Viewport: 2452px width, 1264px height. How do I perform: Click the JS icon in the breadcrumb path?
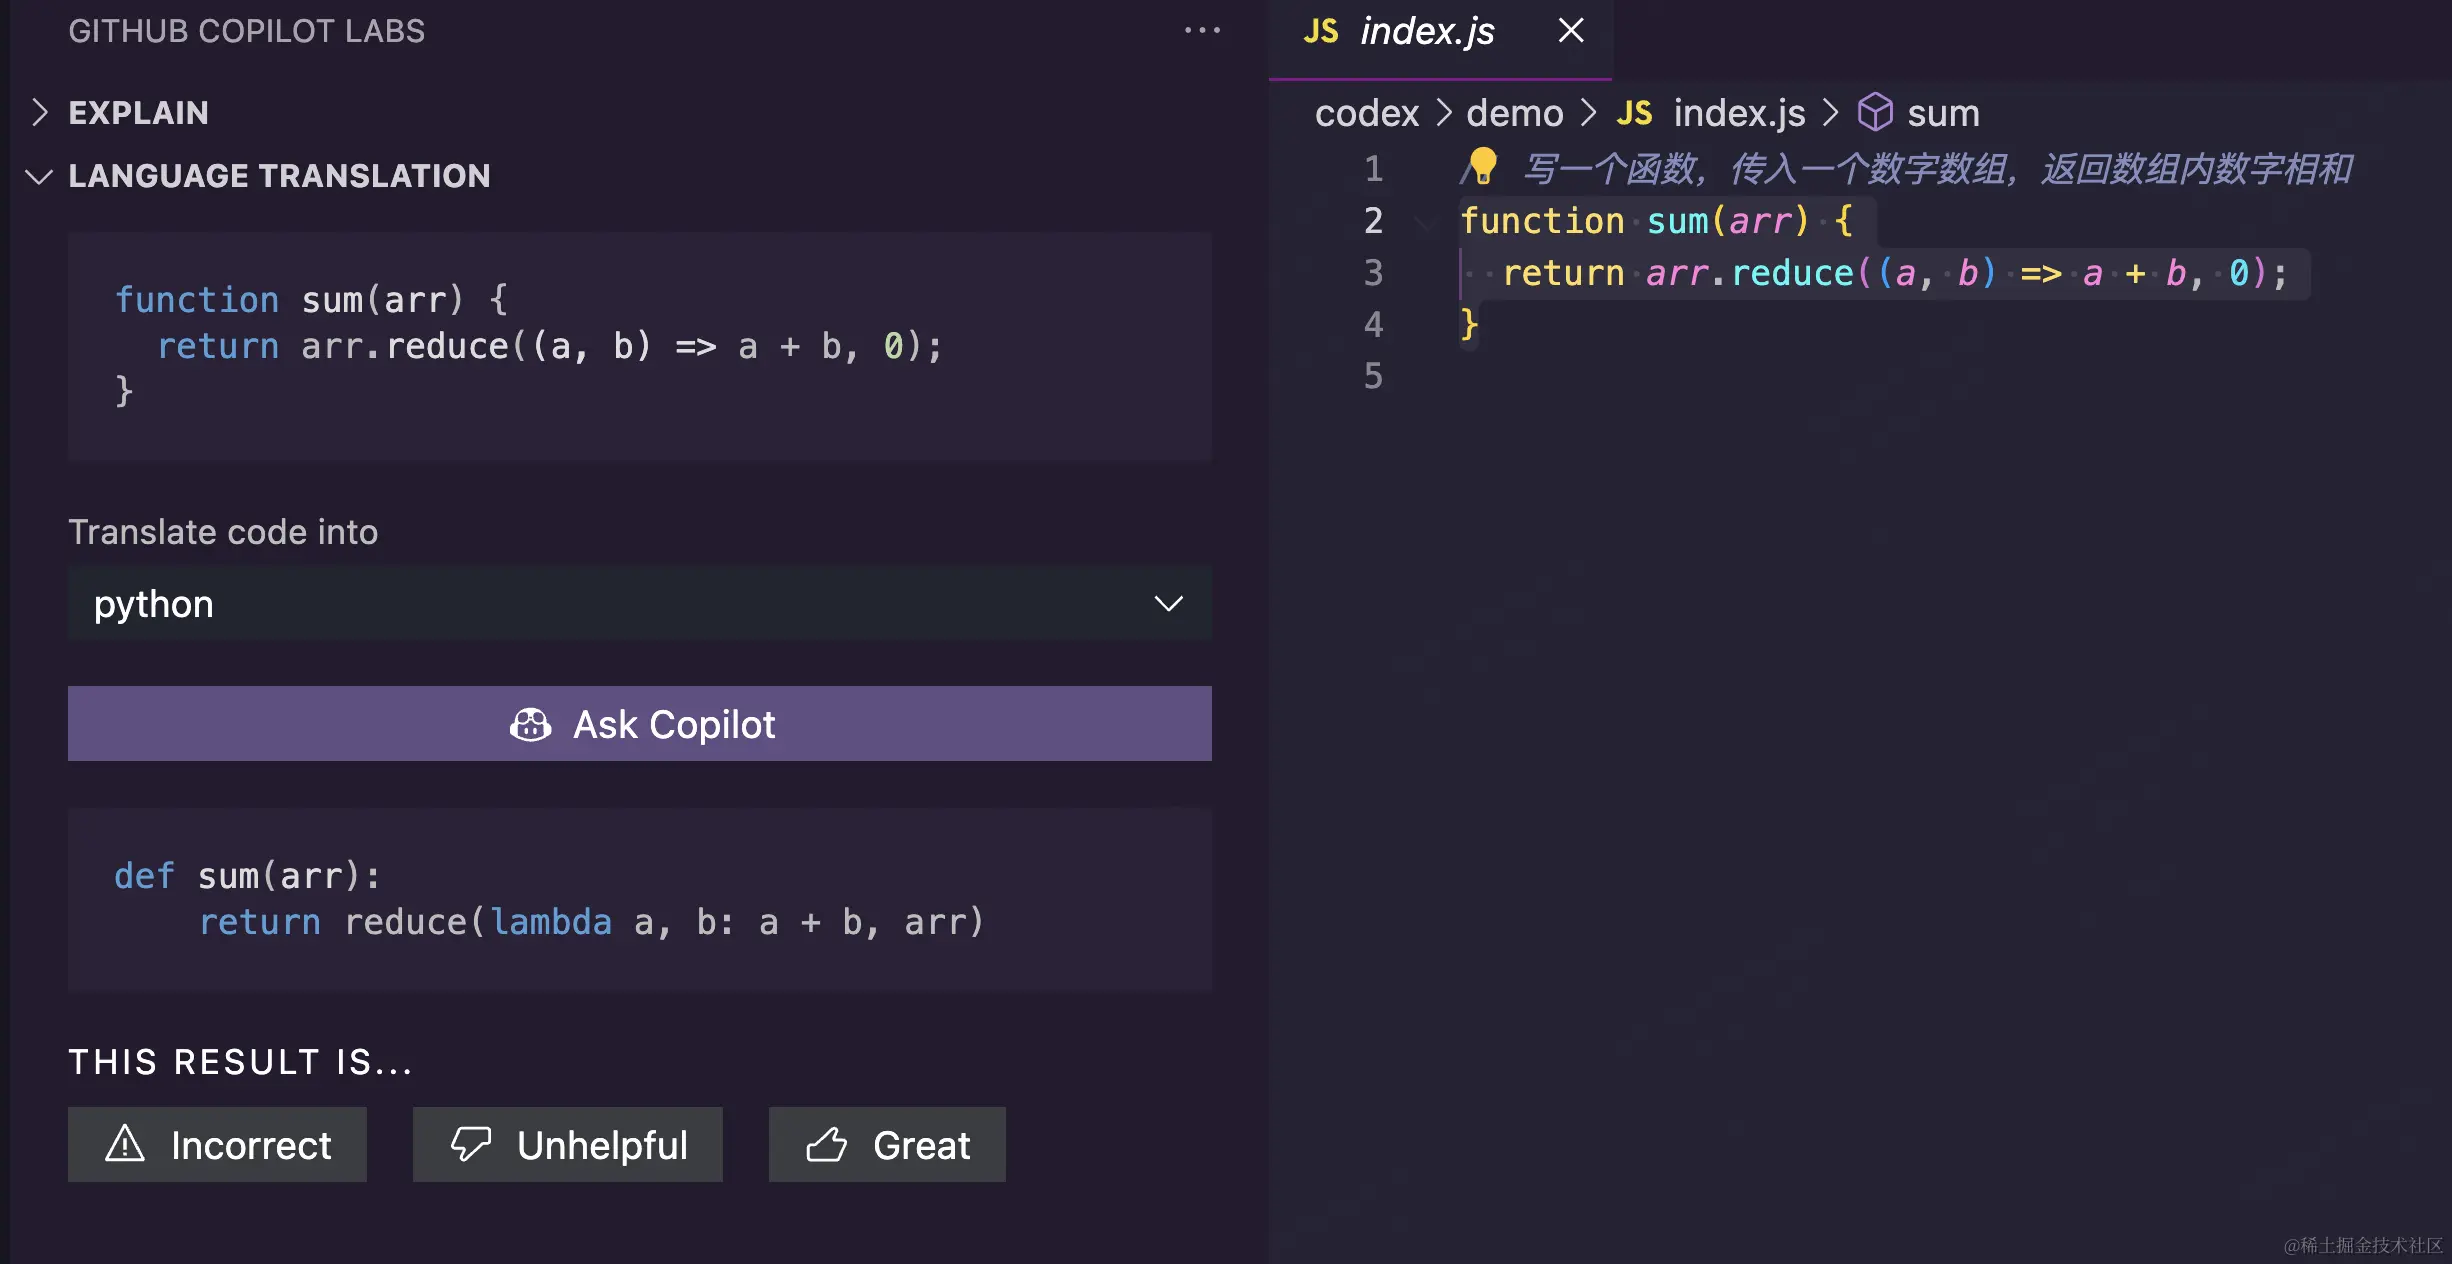coord(1635,113)
